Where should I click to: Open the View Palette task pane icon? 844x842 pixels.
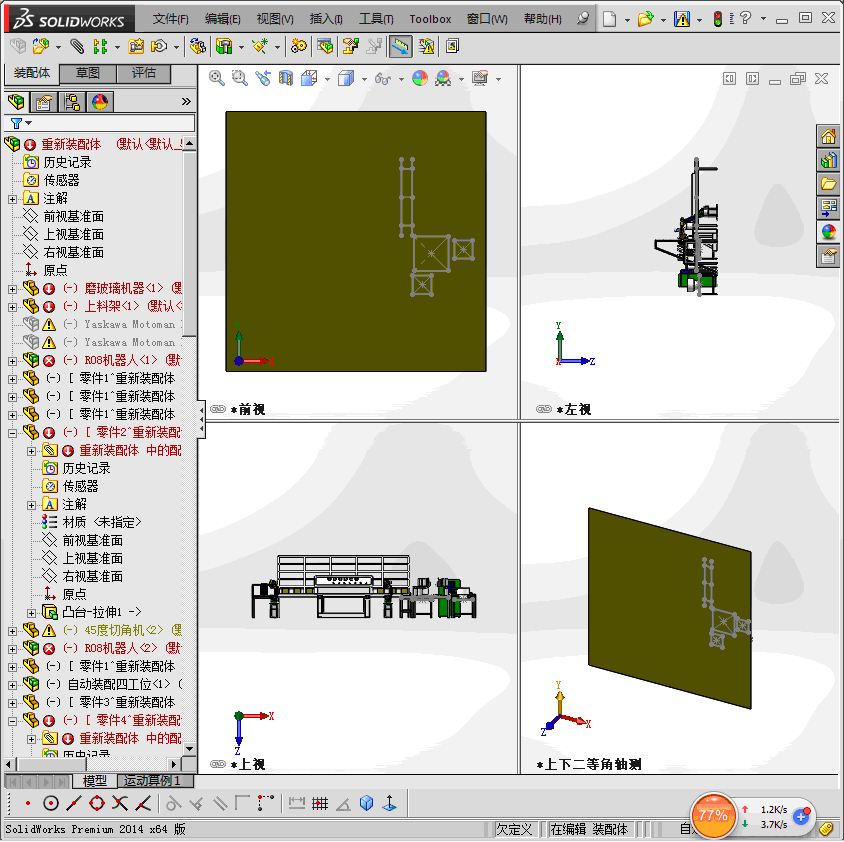coord(828,208)
